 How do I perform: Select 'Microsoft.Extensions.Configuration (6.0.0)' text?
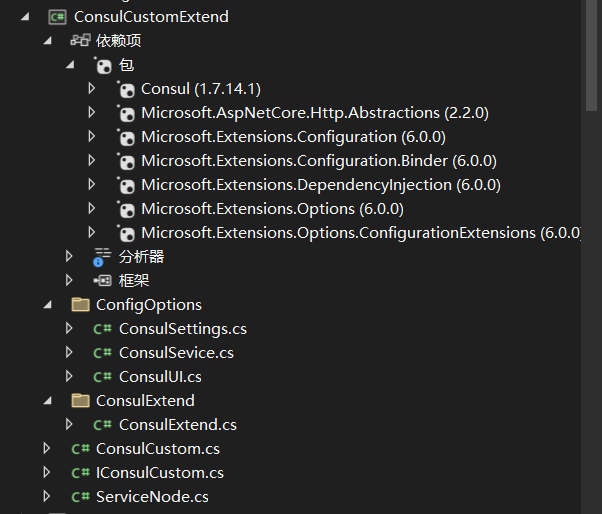point(293,137)
